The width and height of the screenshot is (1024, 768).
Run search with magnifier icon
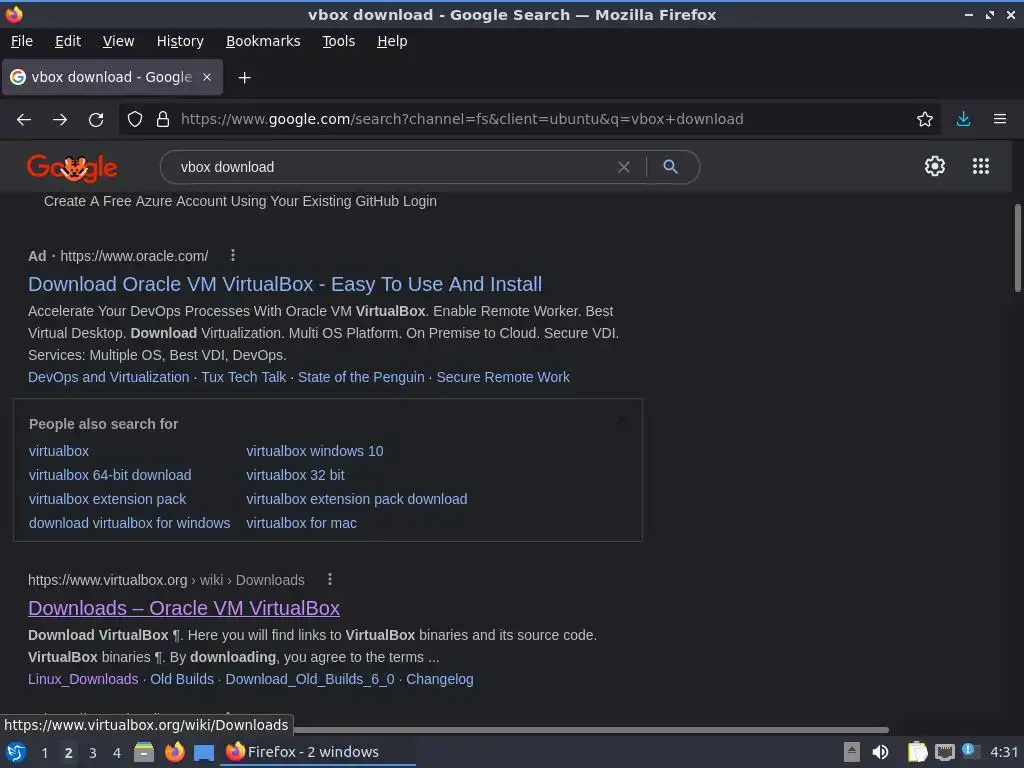pyautogui.click(x=670, y=167)
